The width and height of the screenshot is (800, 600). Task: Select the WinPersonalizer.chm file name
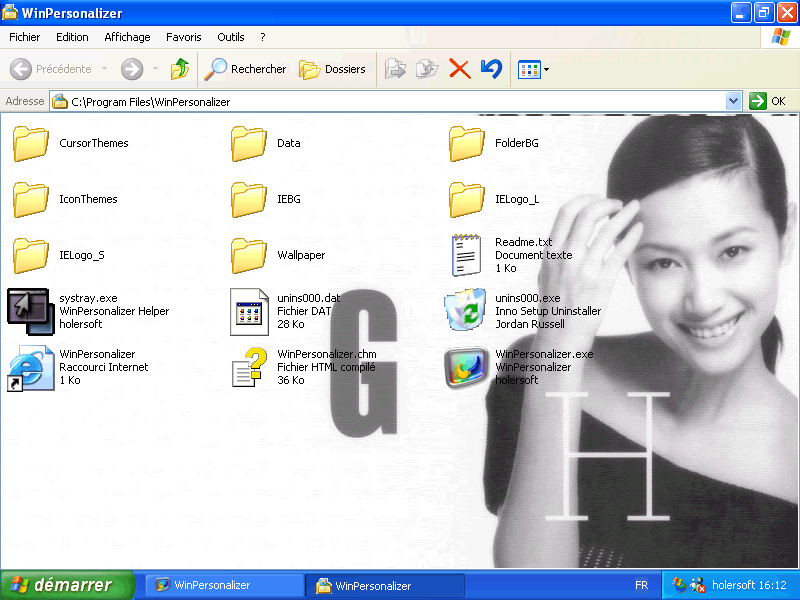coord(327,354)
